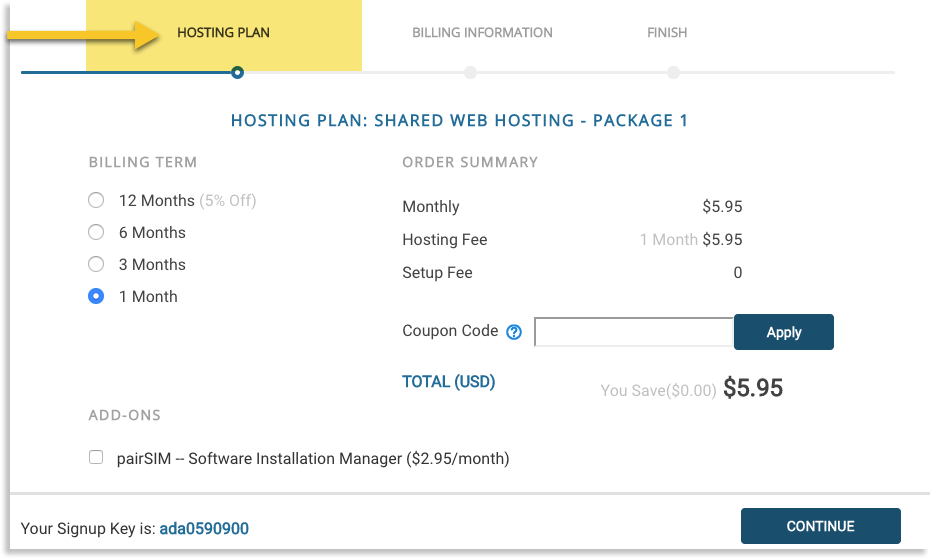Open the Hosting Plan tab
Image resolution: width=930 pixels, height=559 pixels.
[223, 32]
